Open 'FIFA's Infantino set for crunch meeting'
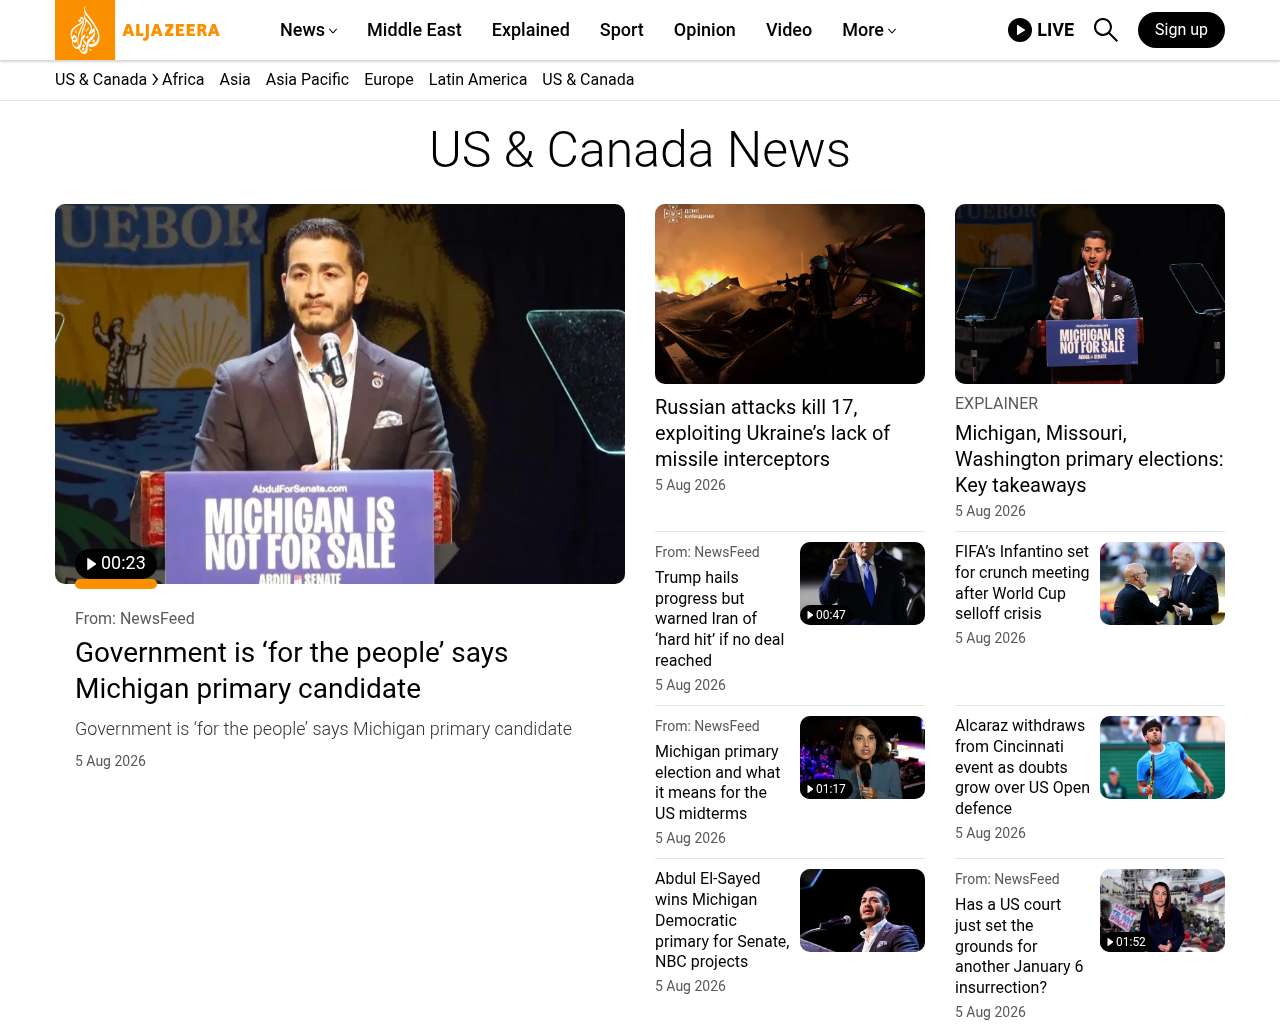The width and height of the screenshot is (1280, 1024). (x=1022, y=582)
